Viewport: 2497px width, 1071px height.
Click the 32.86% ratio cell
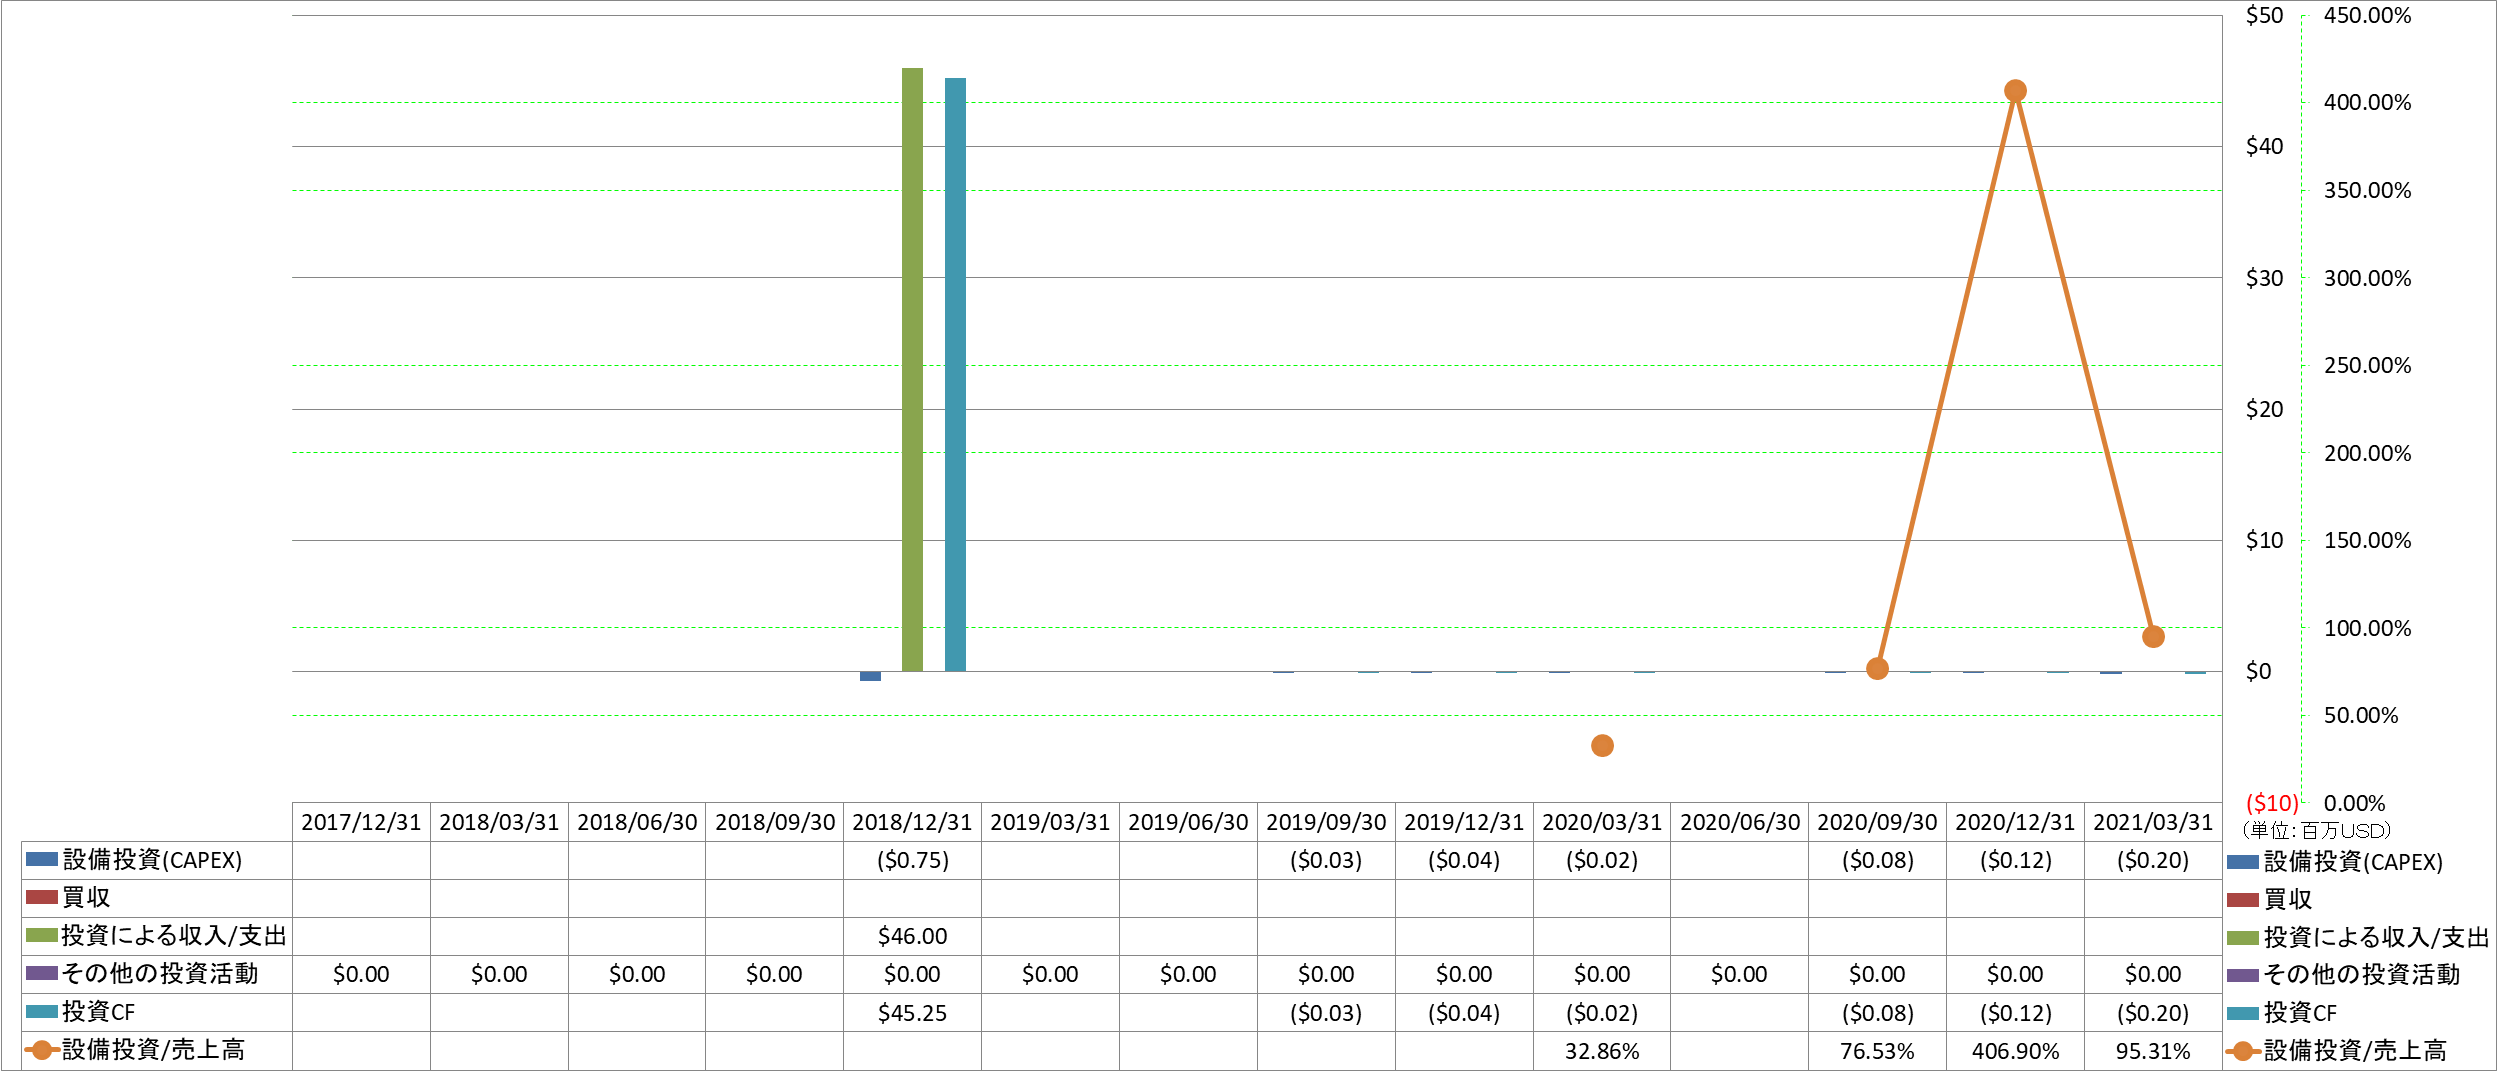pos(1602,1051)
